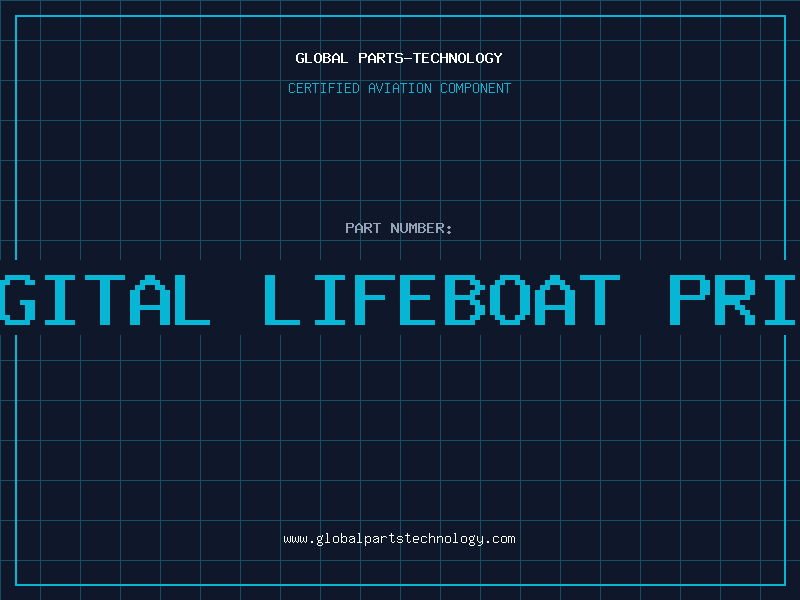Click the GLOBAL PARTS-TECHNOLOGY heading
This screenshot has height=600, width=800.
399,58
